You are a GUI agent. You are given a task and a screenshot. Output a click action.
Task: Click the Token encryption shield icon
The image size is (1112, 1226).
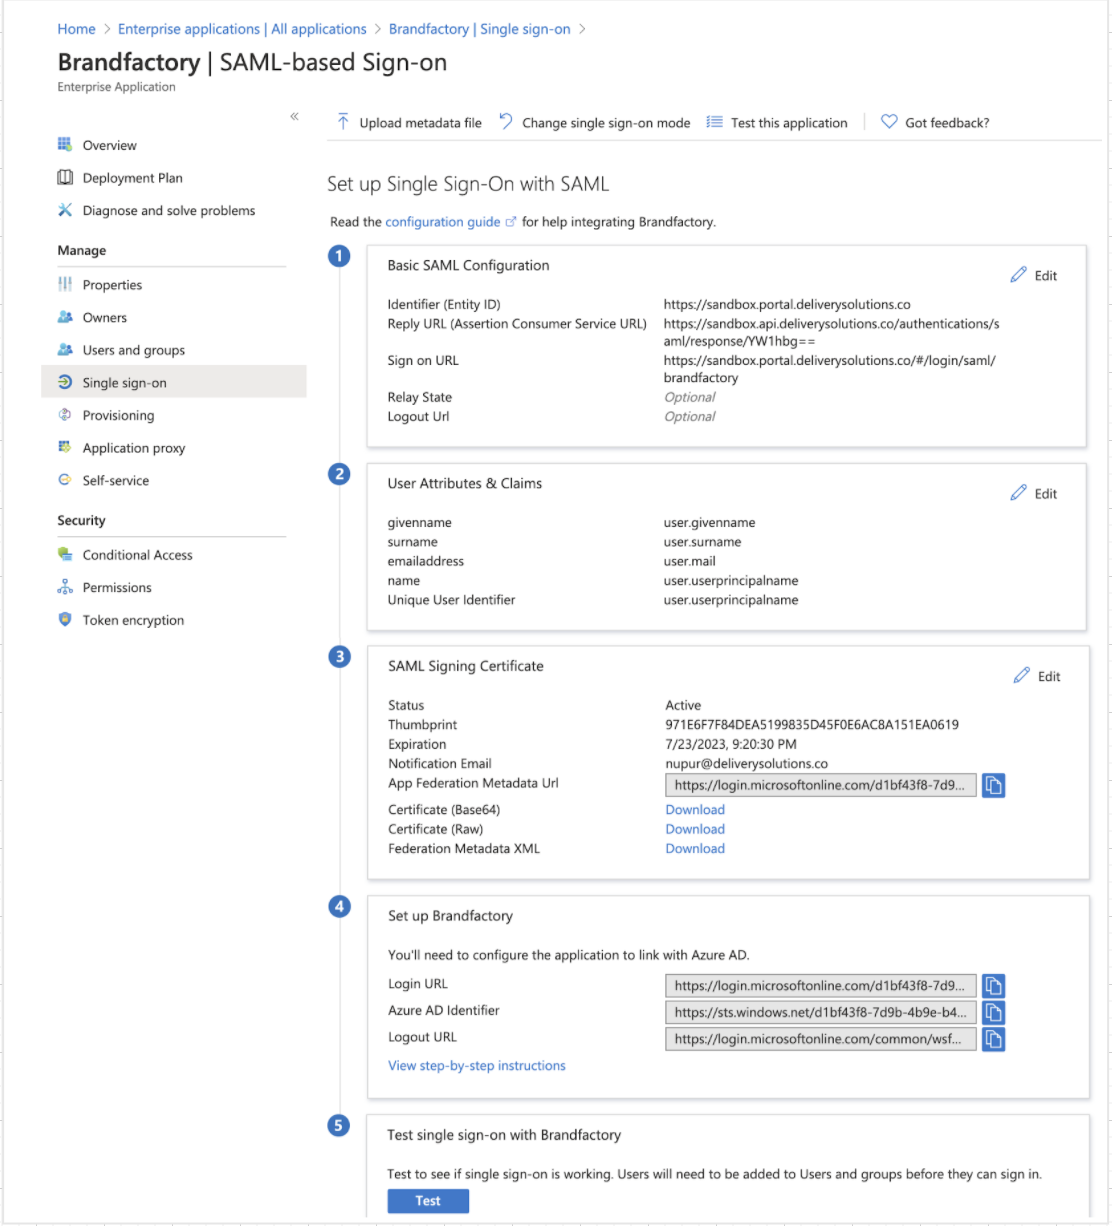(x=65, y=620)
